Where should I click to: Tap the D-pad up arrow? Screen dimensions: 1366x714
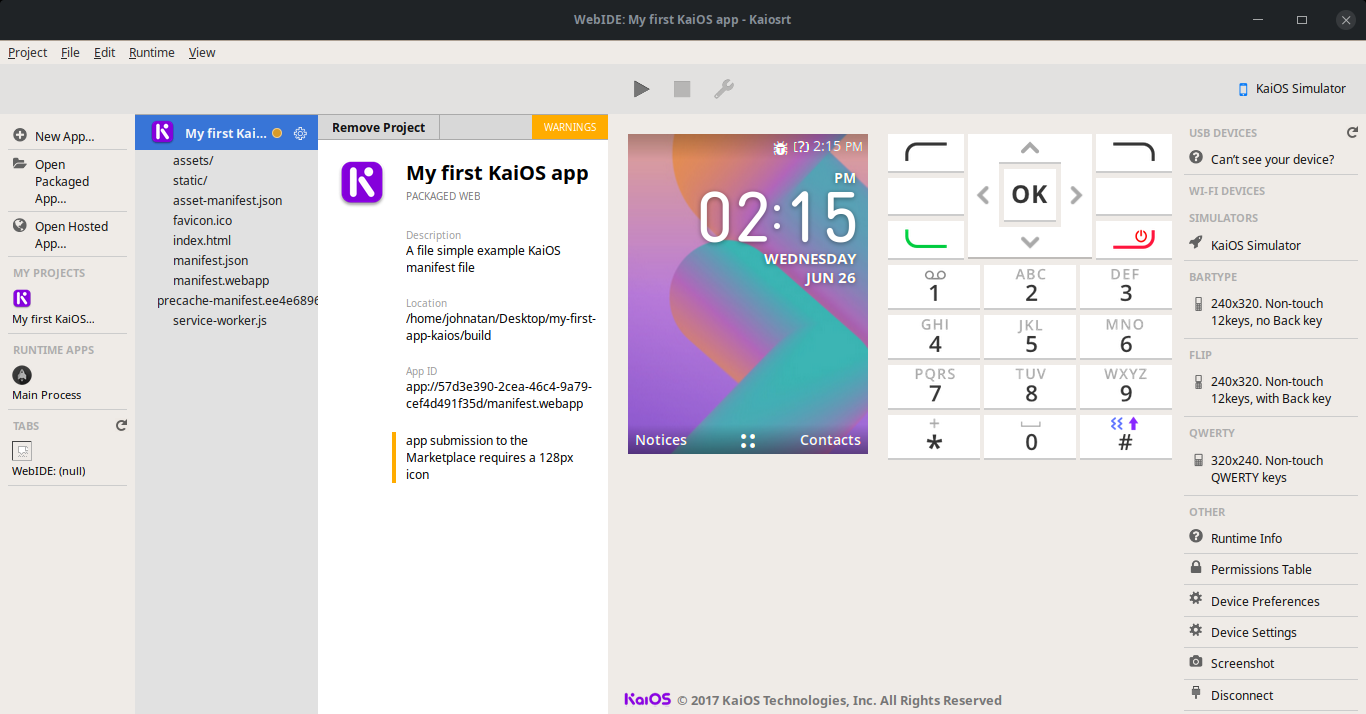click(x=1030, y=148)
